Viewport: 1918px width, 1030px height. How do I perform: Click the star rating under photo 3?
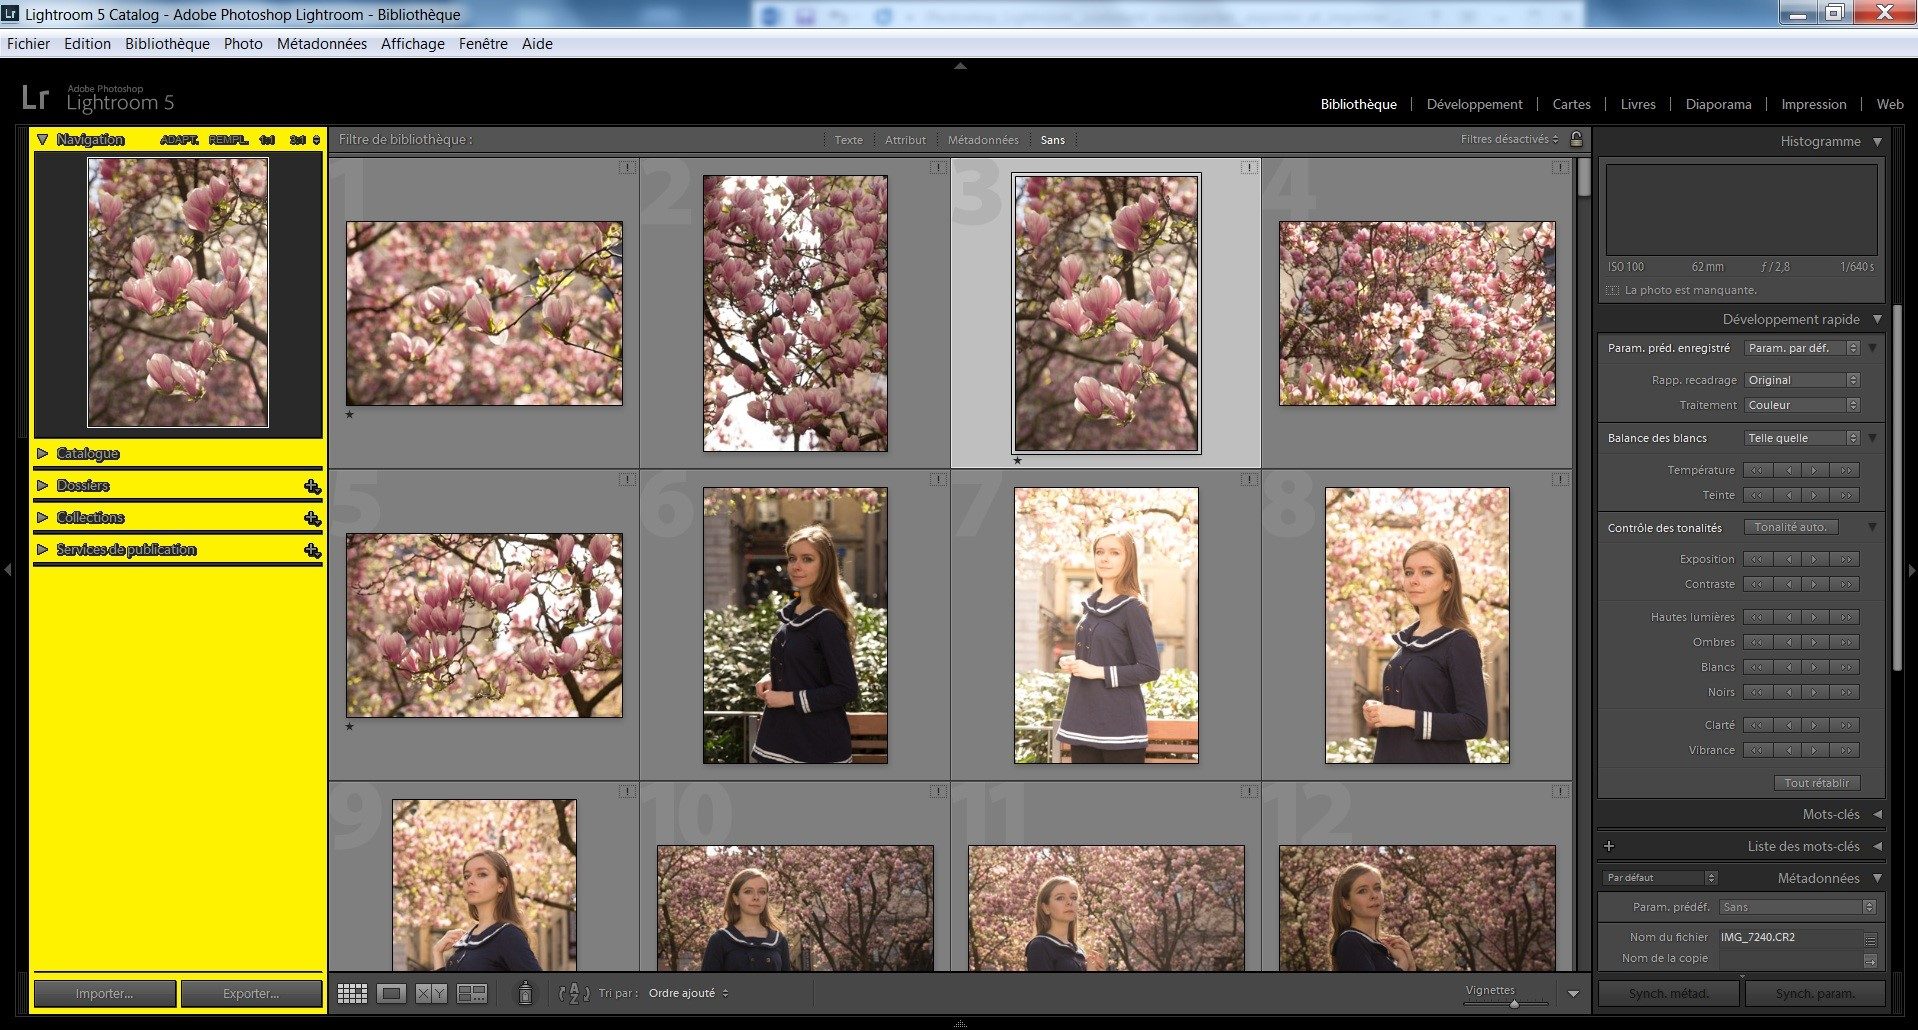1017,461
